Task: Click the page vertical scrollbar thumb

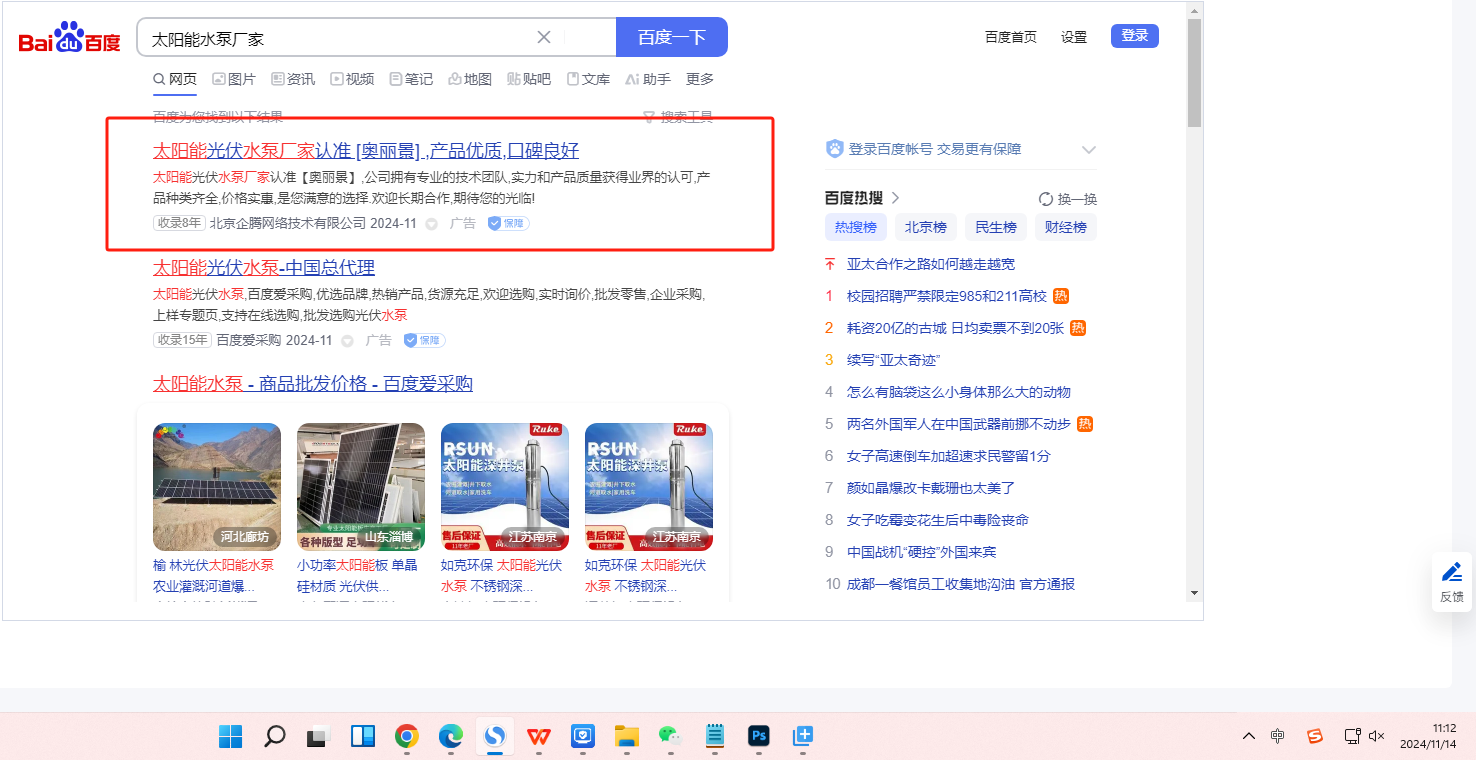Action: (x=1194, y=72)
